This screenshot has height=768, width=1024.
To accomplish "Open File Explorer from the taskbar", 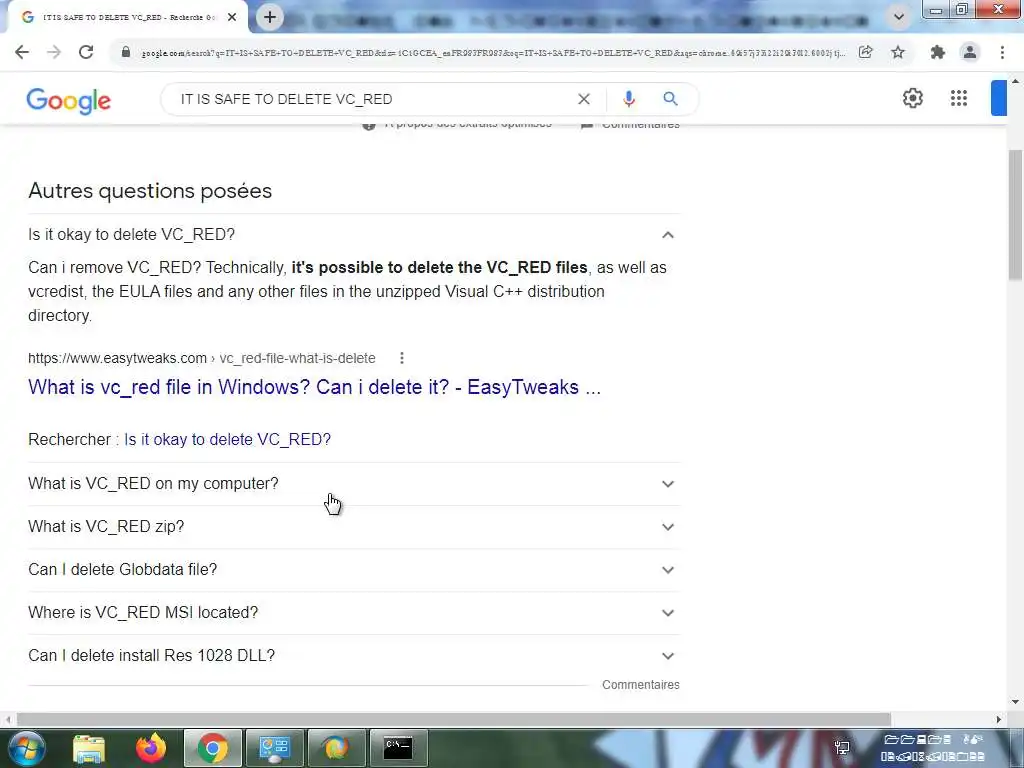I will point(89,748).
